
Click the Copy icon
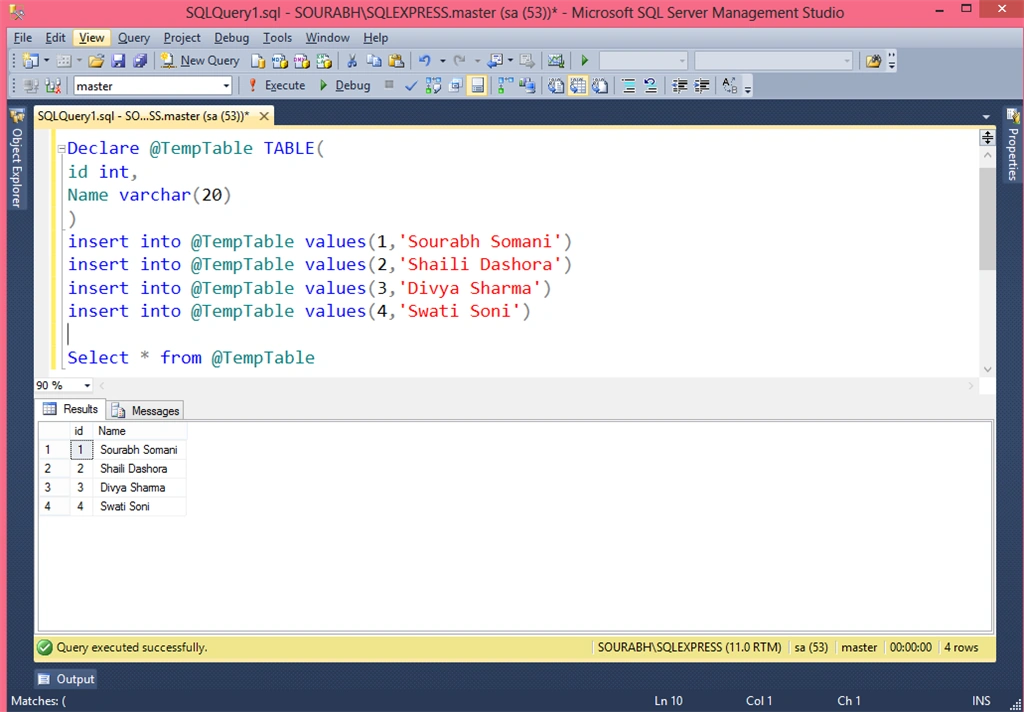click(x=374, y=61)
